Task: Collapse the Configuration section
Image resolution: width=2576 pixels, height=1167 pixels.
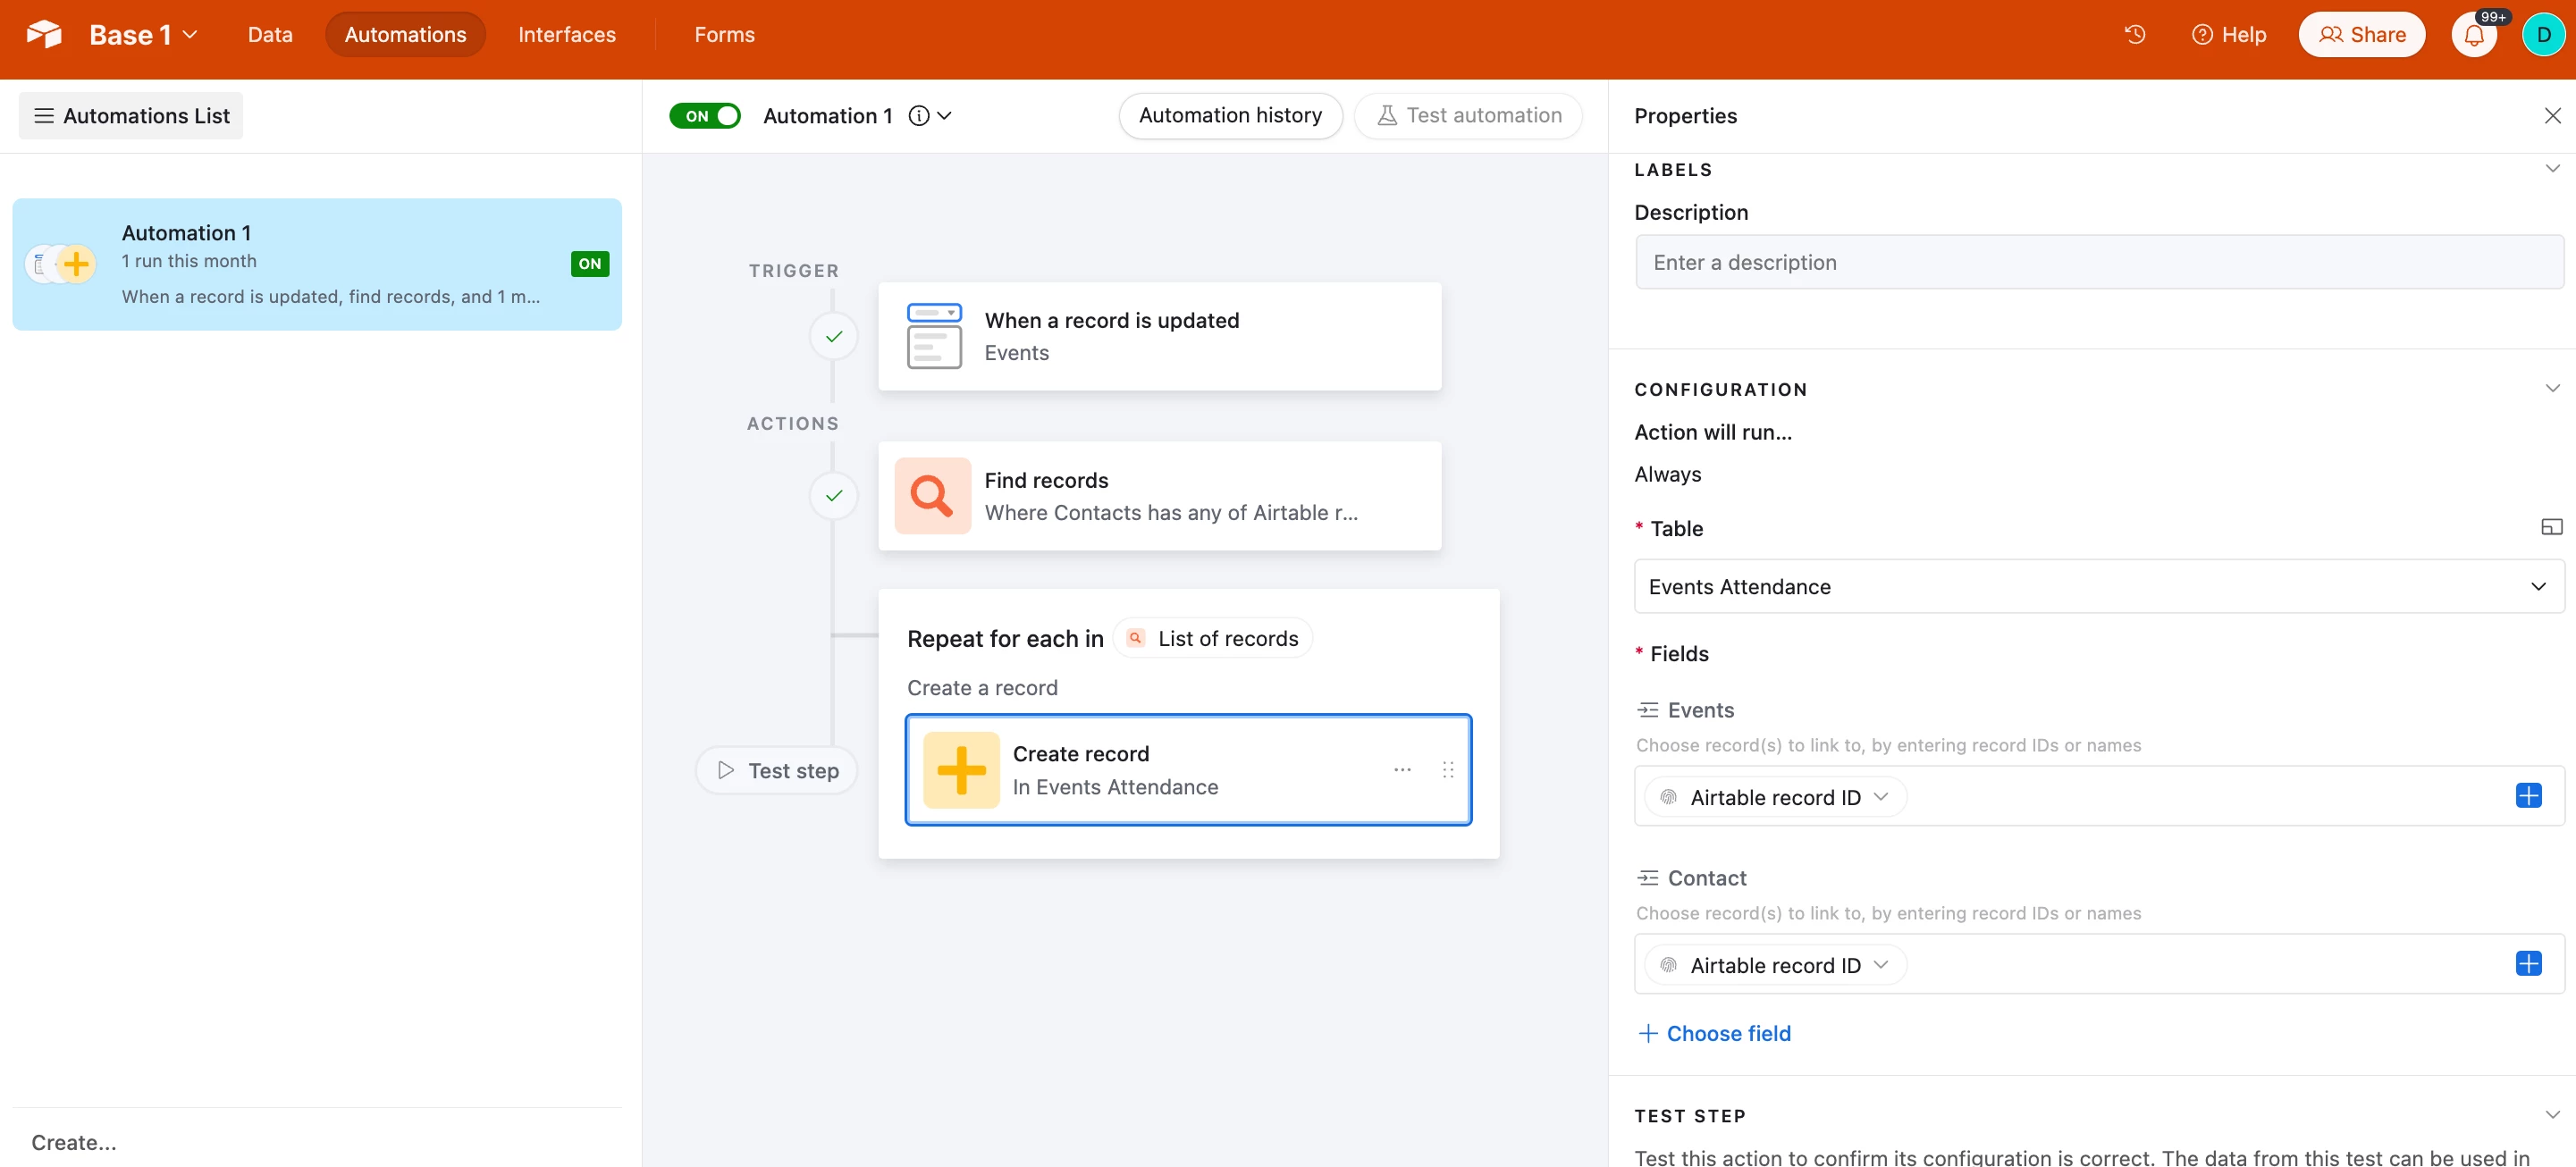Action: coord(2552,389)
